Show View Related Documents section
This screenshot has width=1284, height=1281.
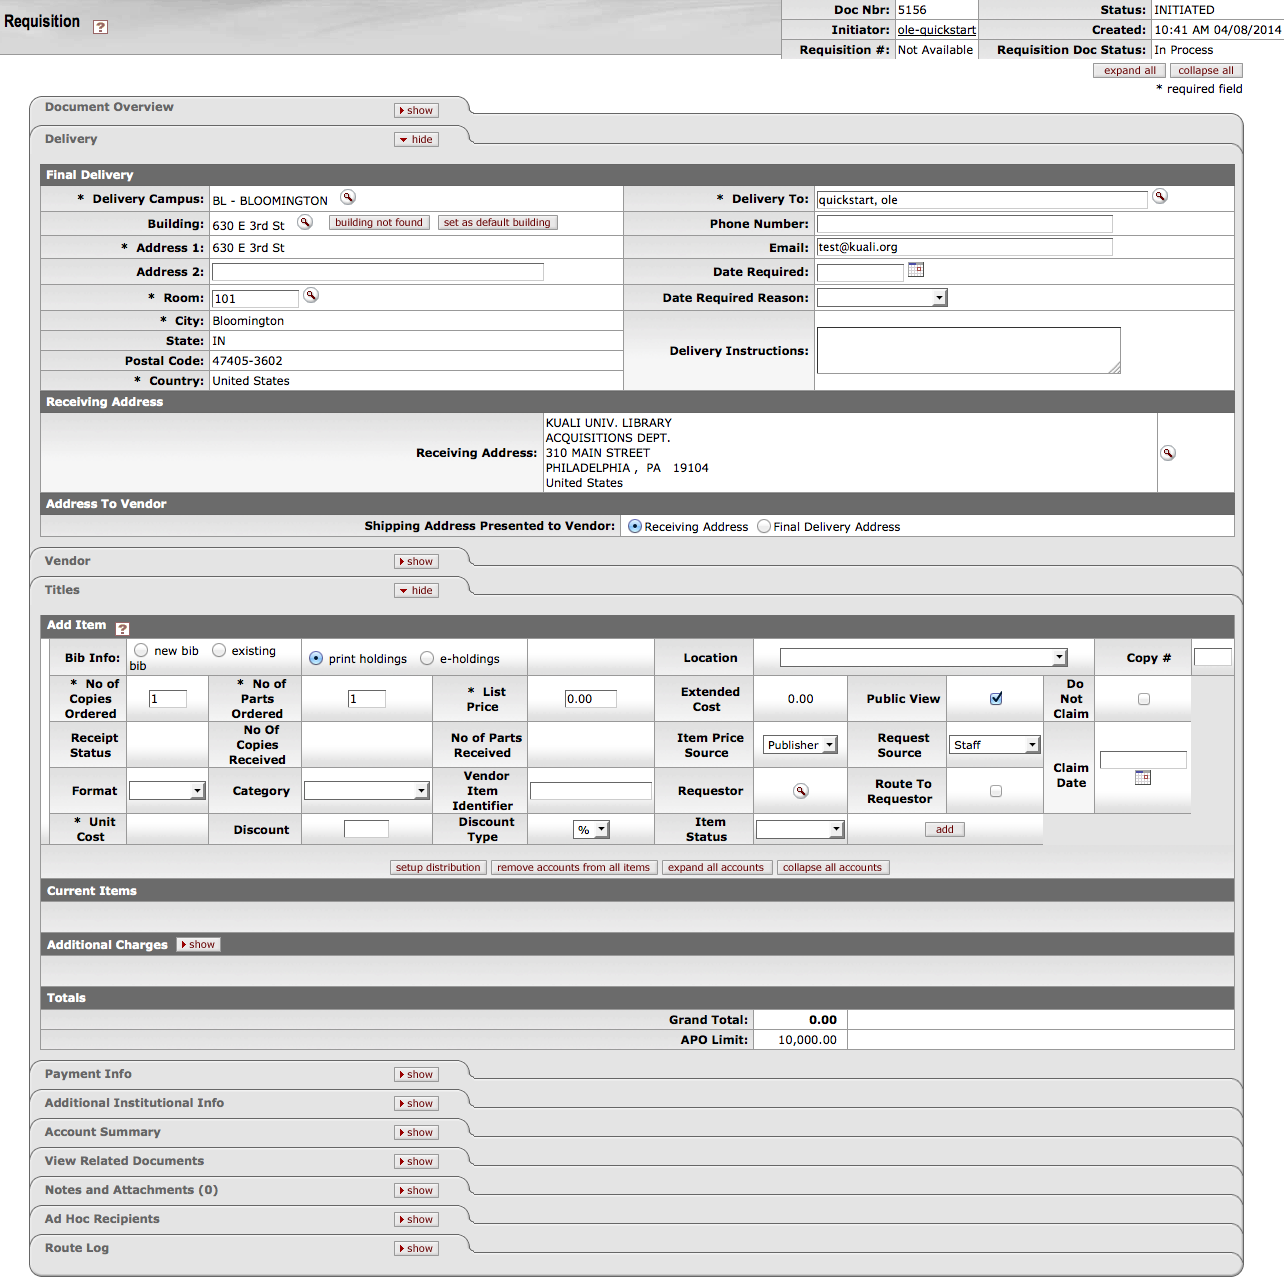click(416, 1162)
